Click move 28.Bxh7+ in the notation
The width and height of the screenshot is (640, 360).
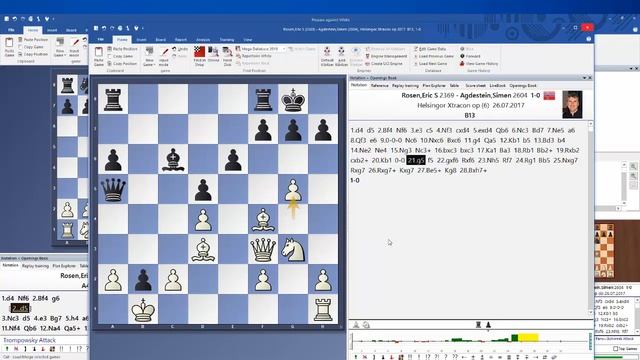[x=473, y=170]
